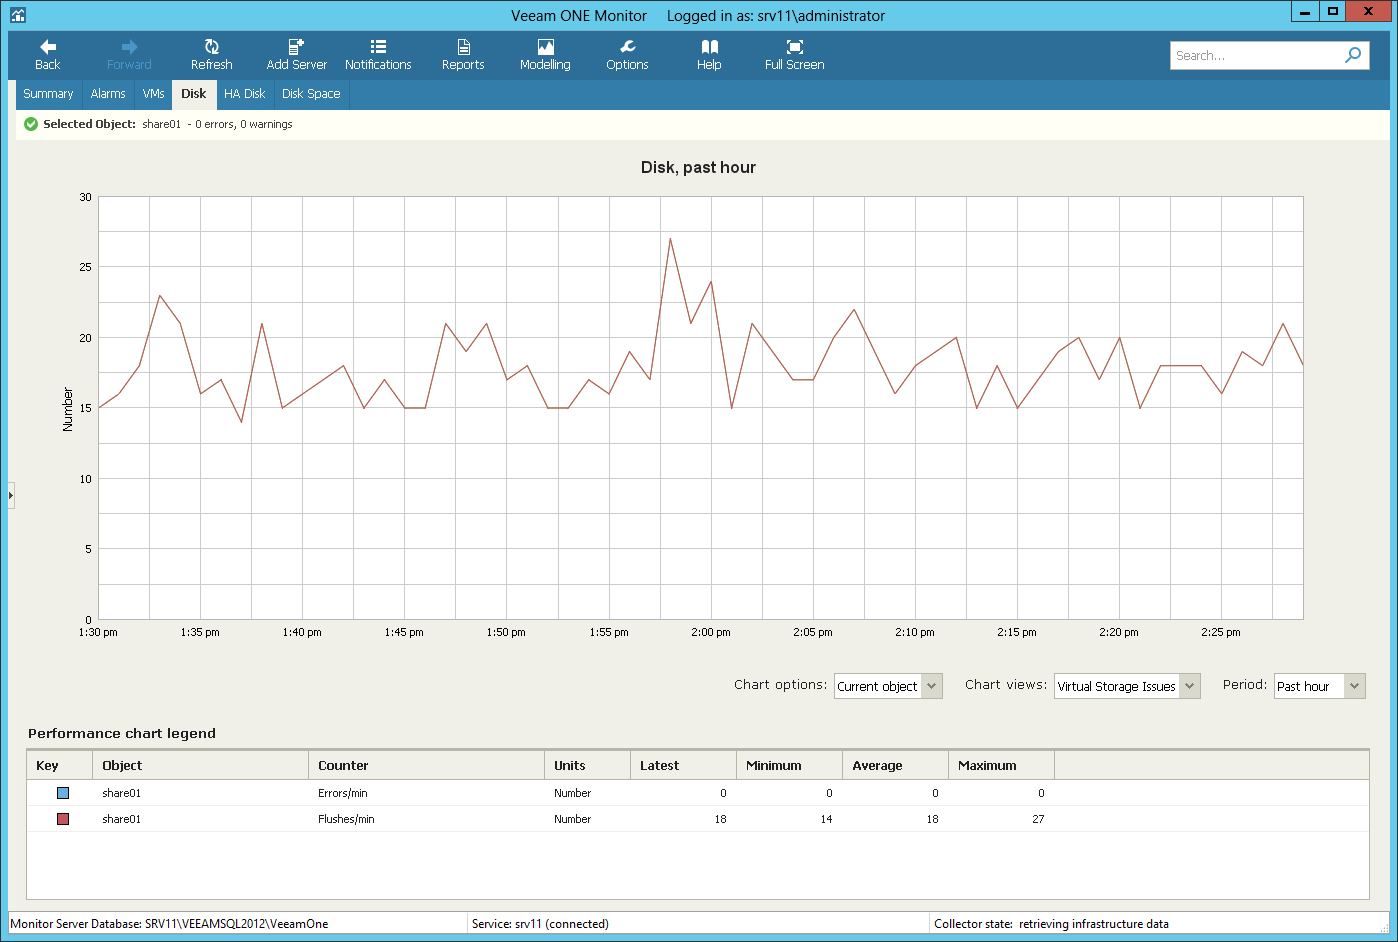Open the VMs tab

pyautogui.click(x=153, y=94)
